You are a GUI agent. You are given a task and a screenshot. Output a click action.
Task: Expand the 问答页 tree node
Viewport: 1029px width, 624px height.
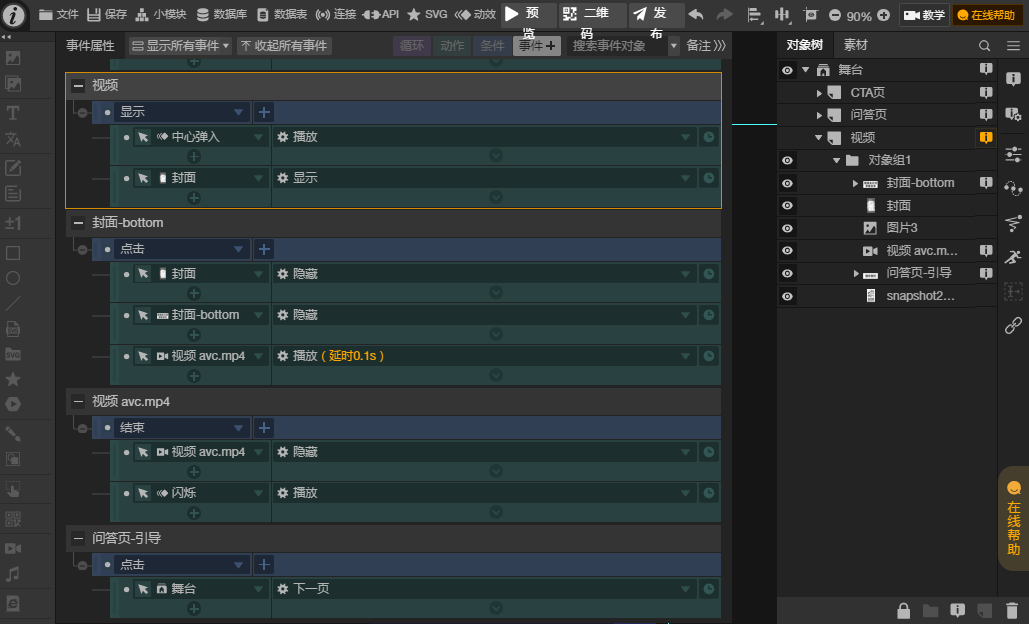point(819,115)
